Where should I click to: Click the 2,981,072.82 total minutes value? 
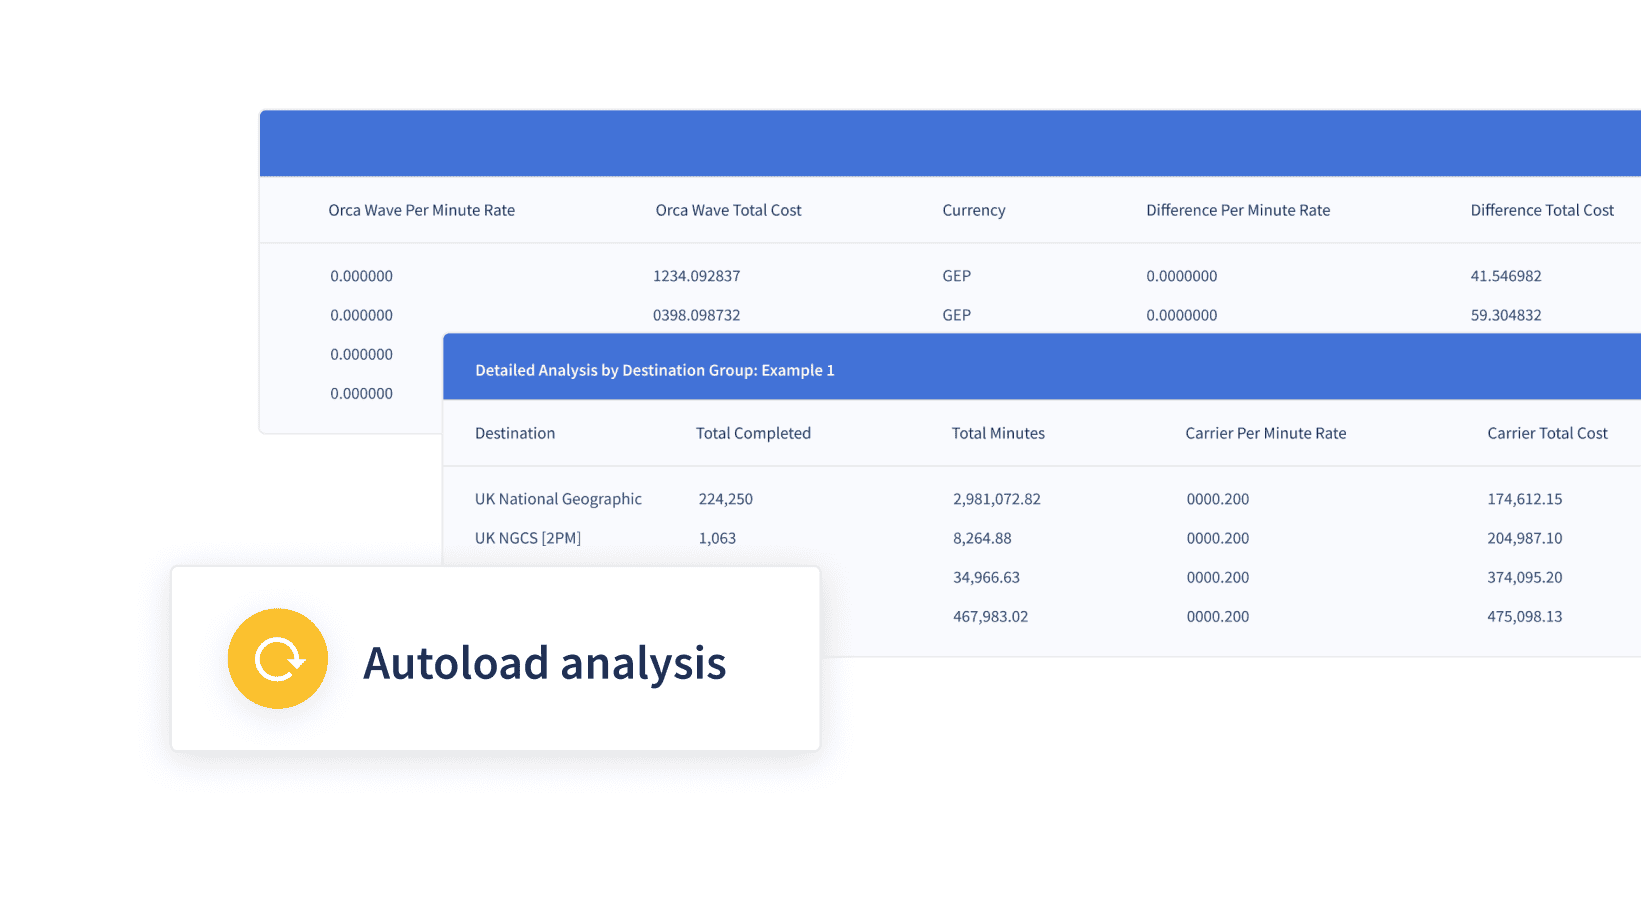(997, 499)
